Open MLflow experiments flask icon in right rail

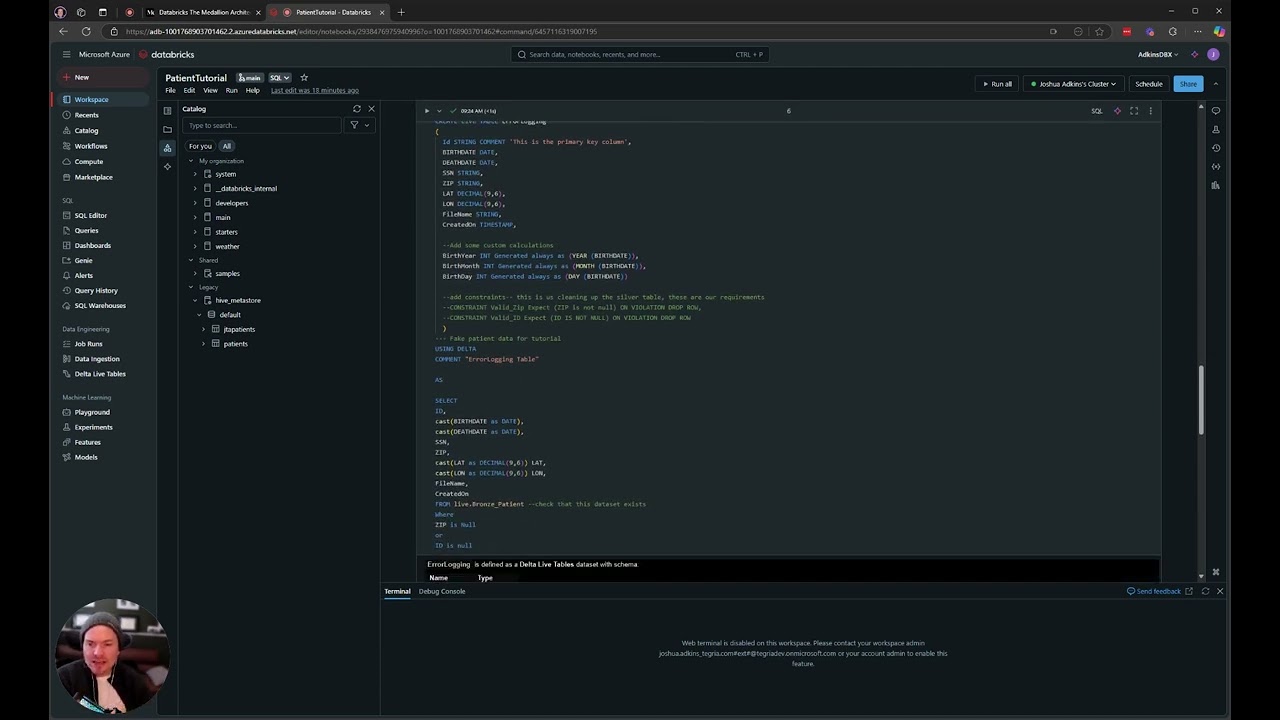1215,129
